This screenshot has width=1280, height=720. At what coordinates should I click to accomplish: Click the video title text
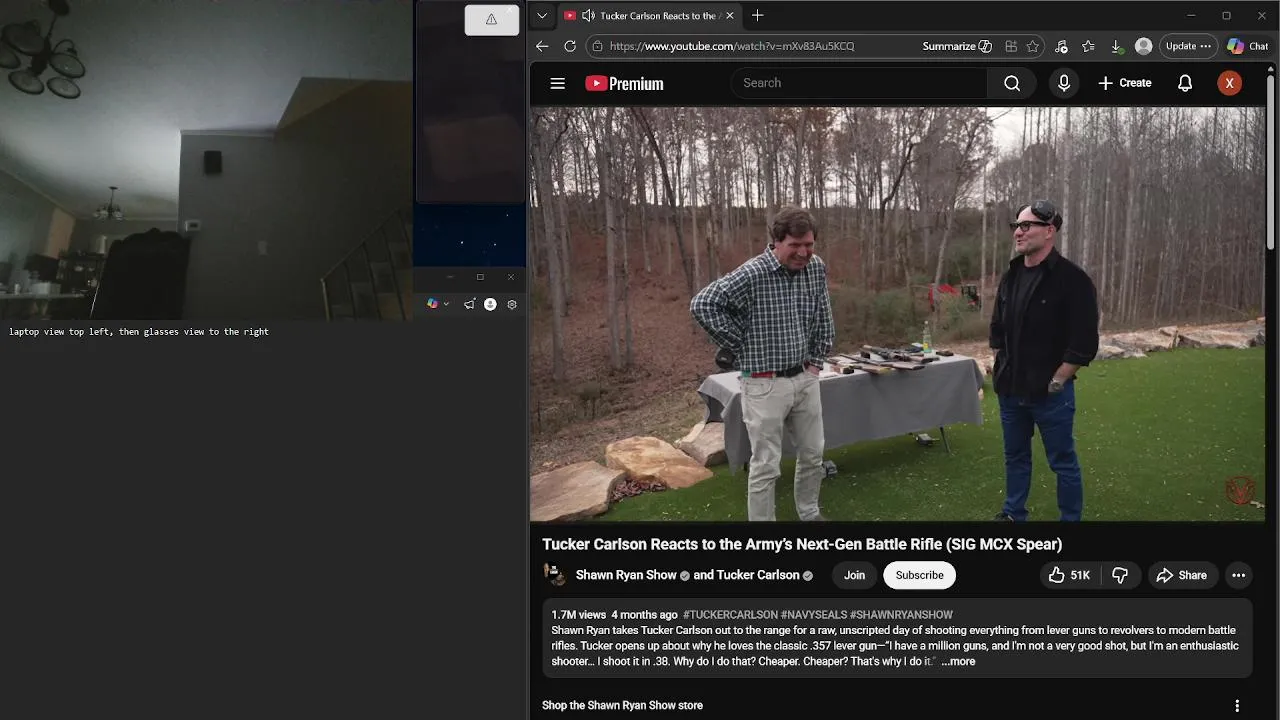click(802, 544)
